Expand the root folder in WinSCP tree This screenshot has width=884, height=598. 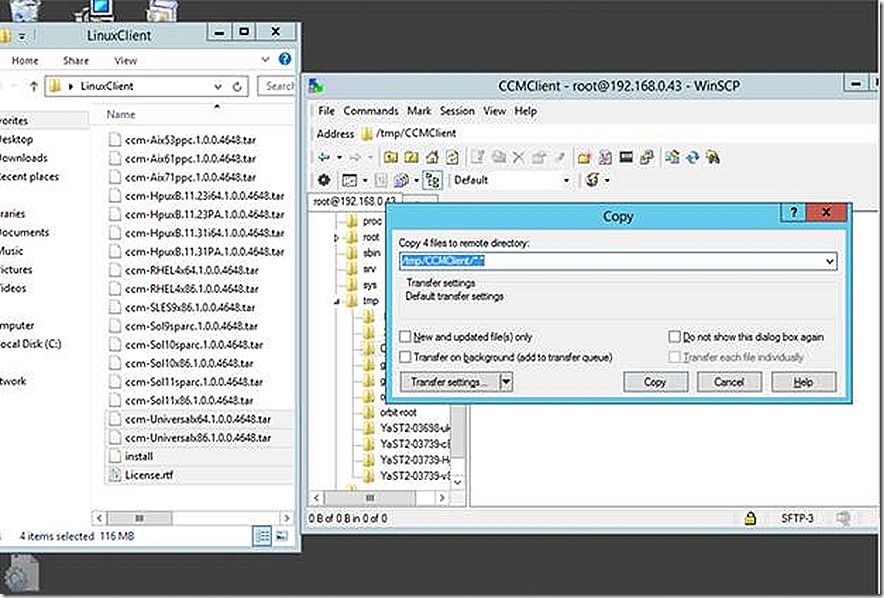click(x=336, y=238)
